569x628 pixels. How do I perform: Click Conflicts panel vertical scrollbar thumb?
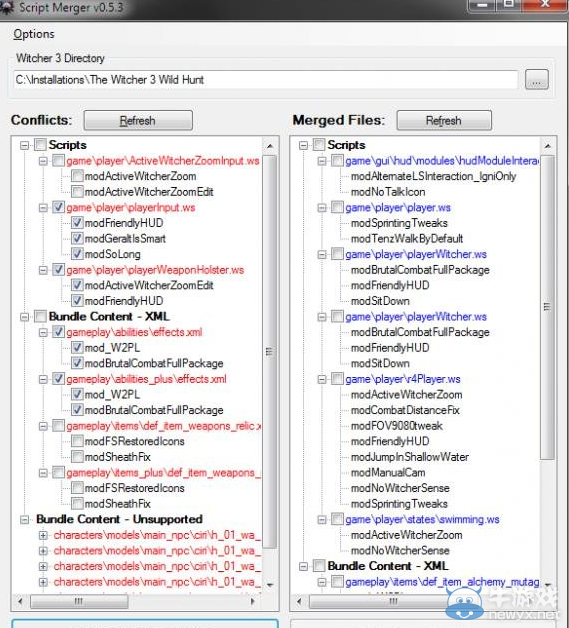270,352
